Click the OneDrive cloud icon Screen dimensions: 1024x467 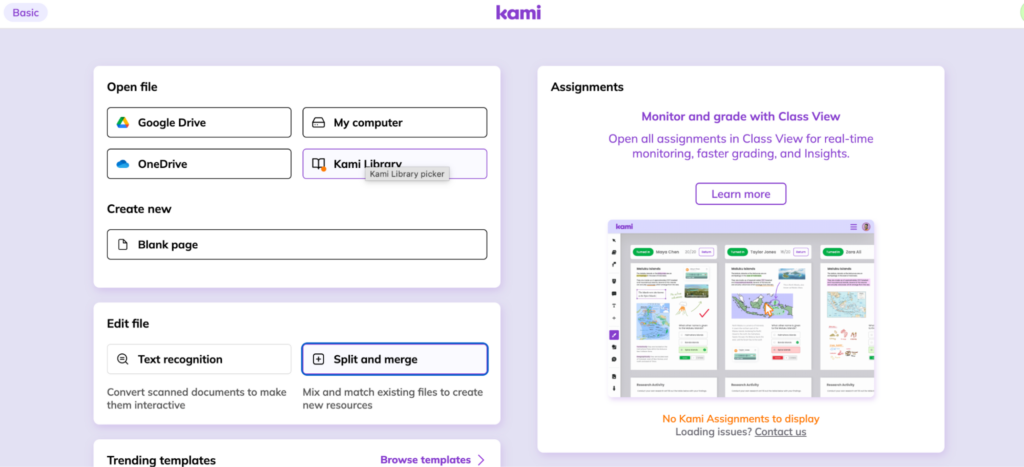click(123, 165)
